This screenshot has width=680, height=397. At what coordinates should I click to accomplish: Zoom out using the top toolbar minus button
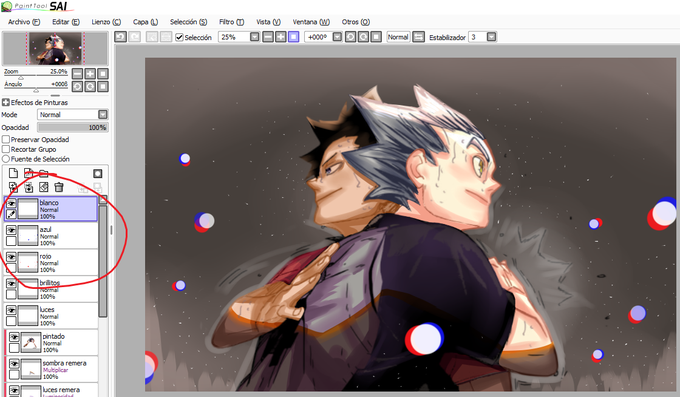(268, 37)
